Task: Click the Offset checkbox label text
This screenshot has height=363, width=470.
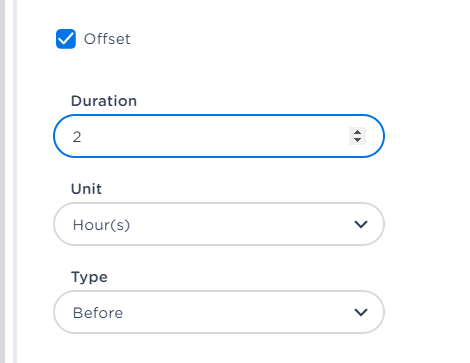Action: coord(107,39)
